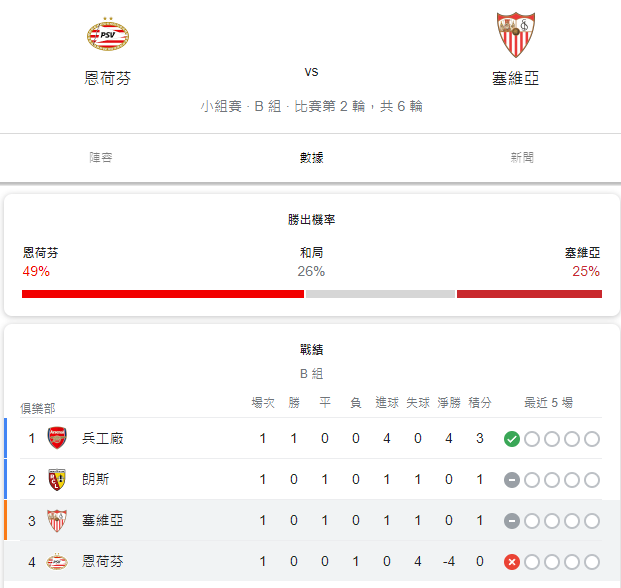This screenshot has height=588, width=621.
Task: Click the grey draw probability bar segment
Action: click(380, 294)
